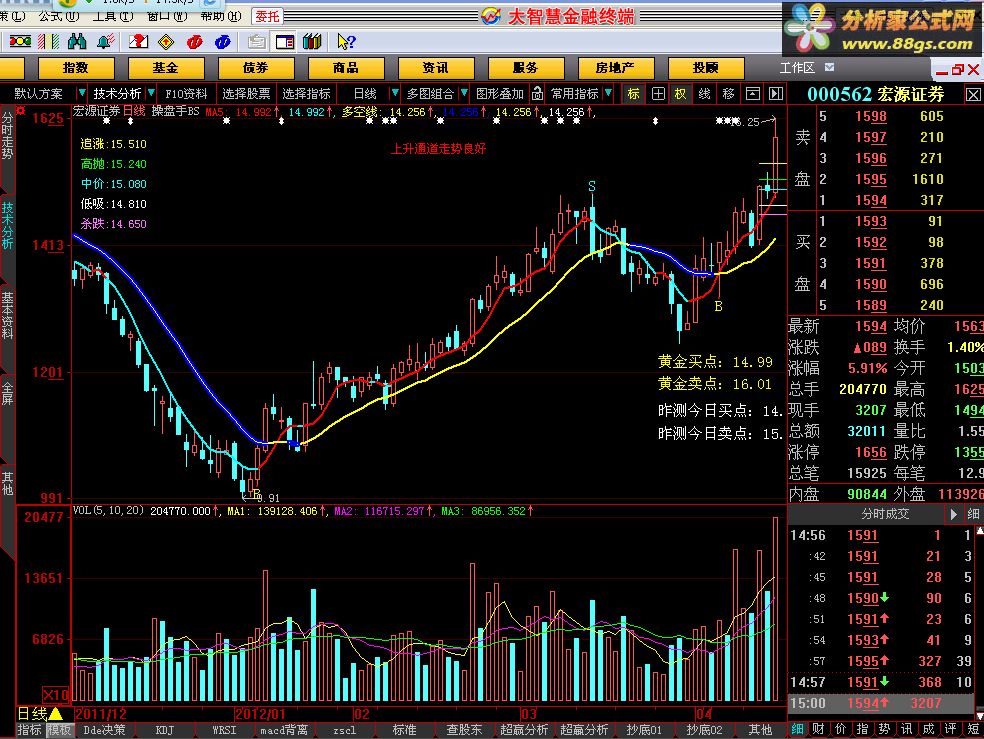The height and width of the screenshot is (739, 984).
Task: Click the 图形叠加 button
Action: click(500, 93)
